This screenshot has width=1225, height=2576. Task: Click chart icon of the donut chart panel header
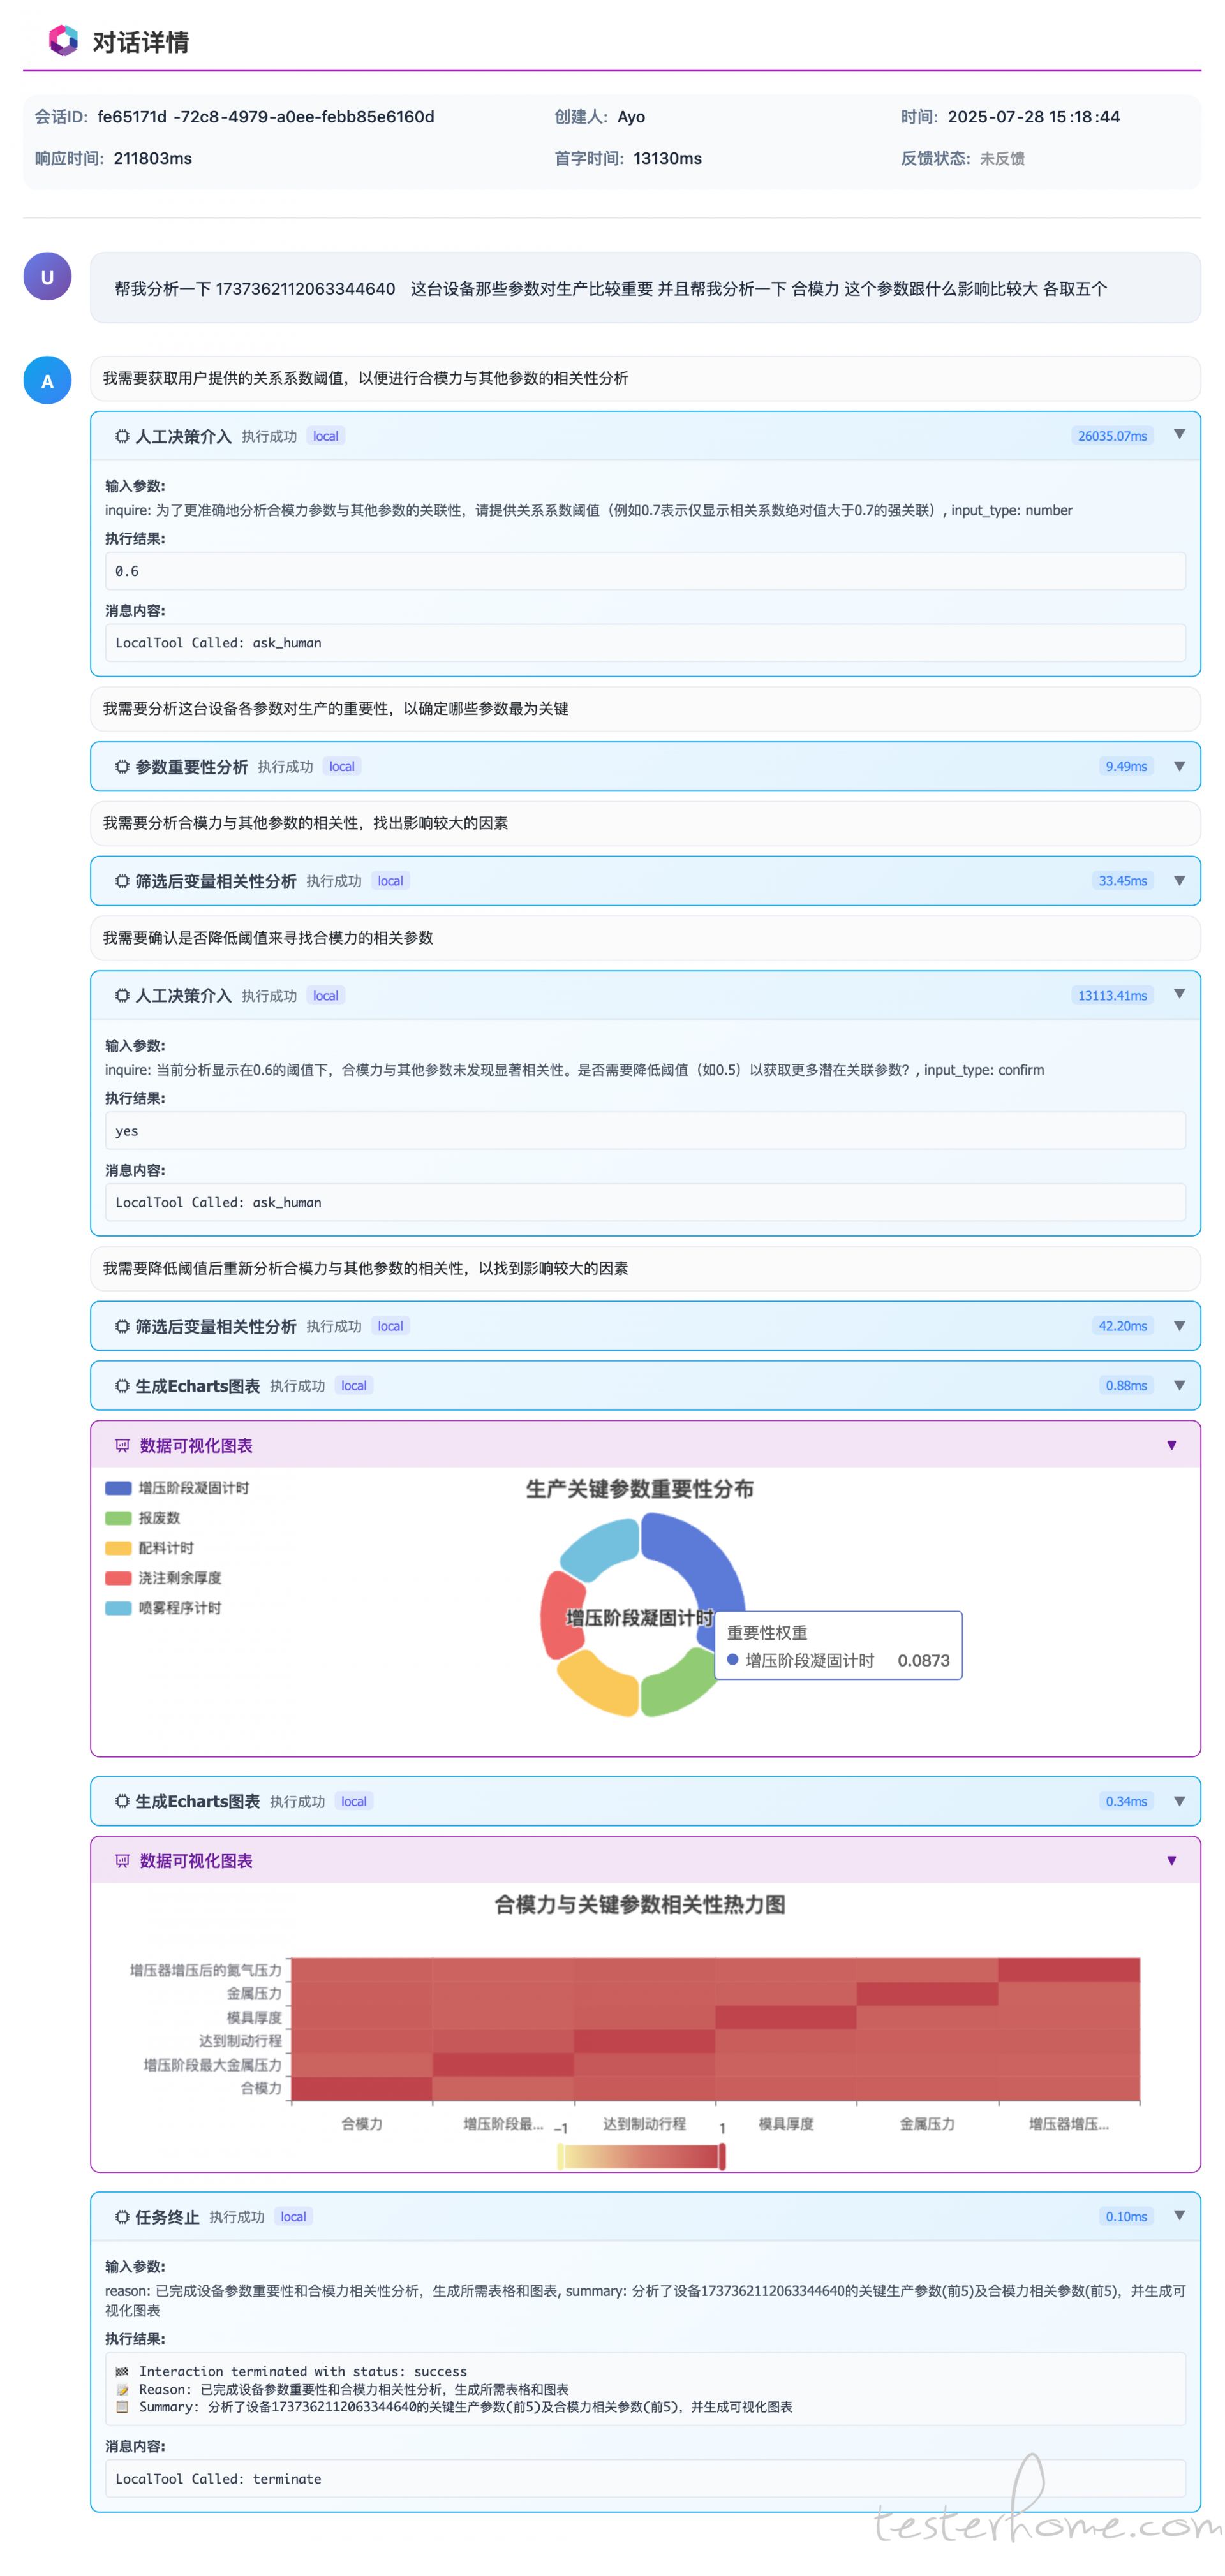(x=122, y=1446)
